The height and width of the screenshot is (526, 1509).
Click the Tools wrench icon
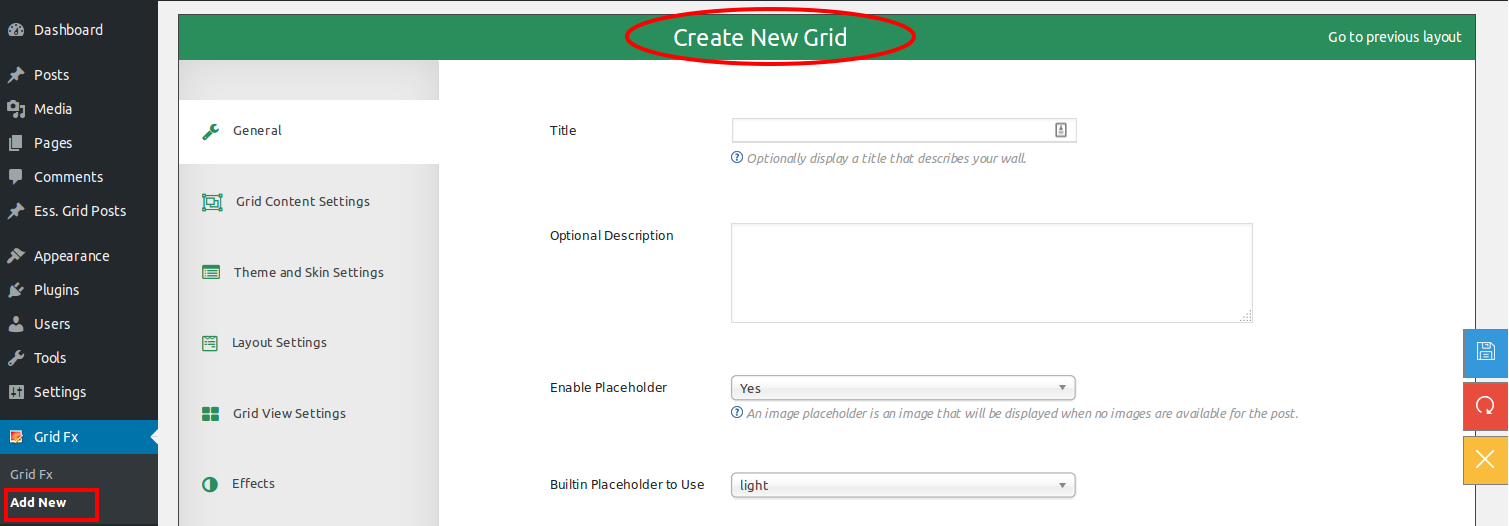click(x=16, y=358)
